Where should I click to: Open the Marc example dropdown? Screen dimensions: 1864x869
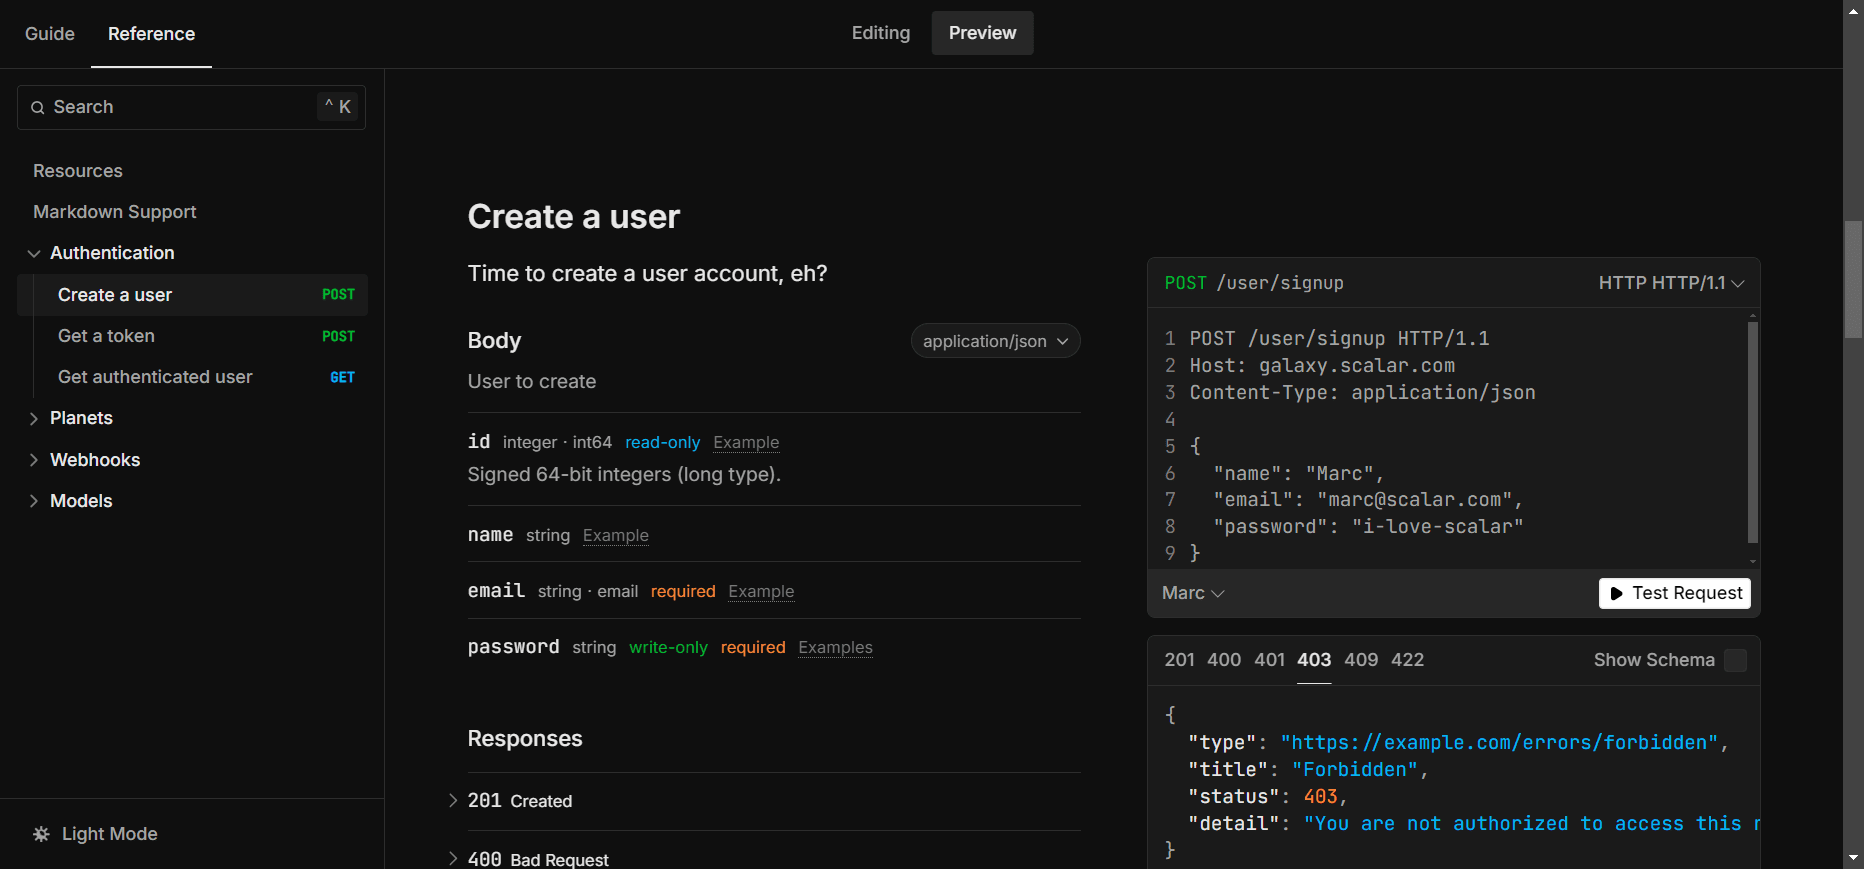[x=1193, y=593]
